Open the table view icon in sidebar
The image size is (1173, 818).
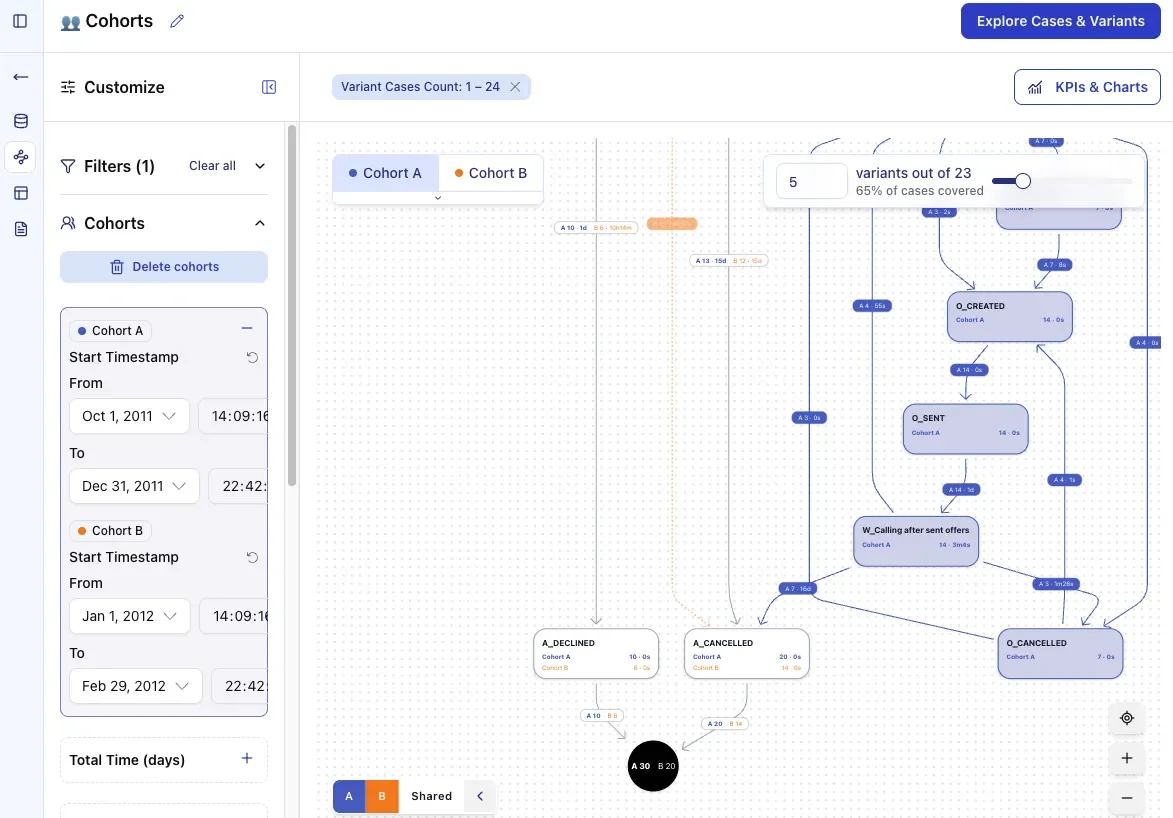click(x=21, y=193)
